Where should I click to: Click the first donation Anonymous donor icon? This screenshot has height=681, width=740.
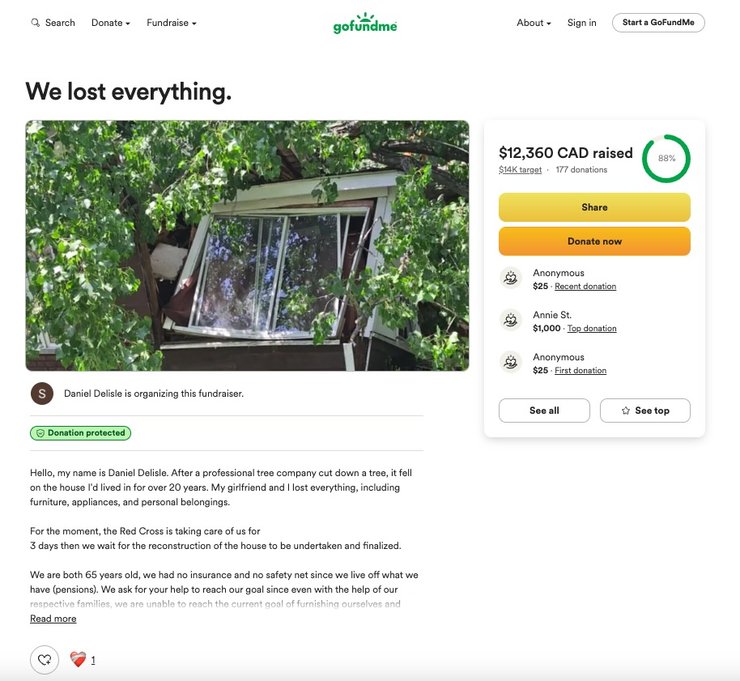pyautogui.click(x=511, y=363)
